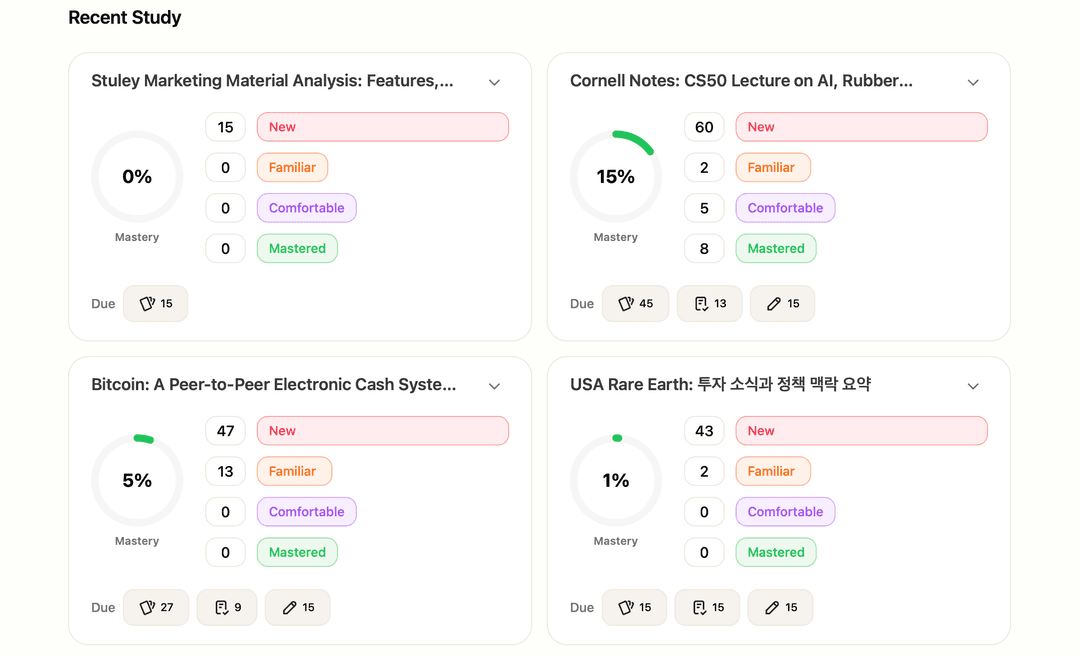Click the 15% Mastery progress ring on Cornell Notes

coord(615,176)
